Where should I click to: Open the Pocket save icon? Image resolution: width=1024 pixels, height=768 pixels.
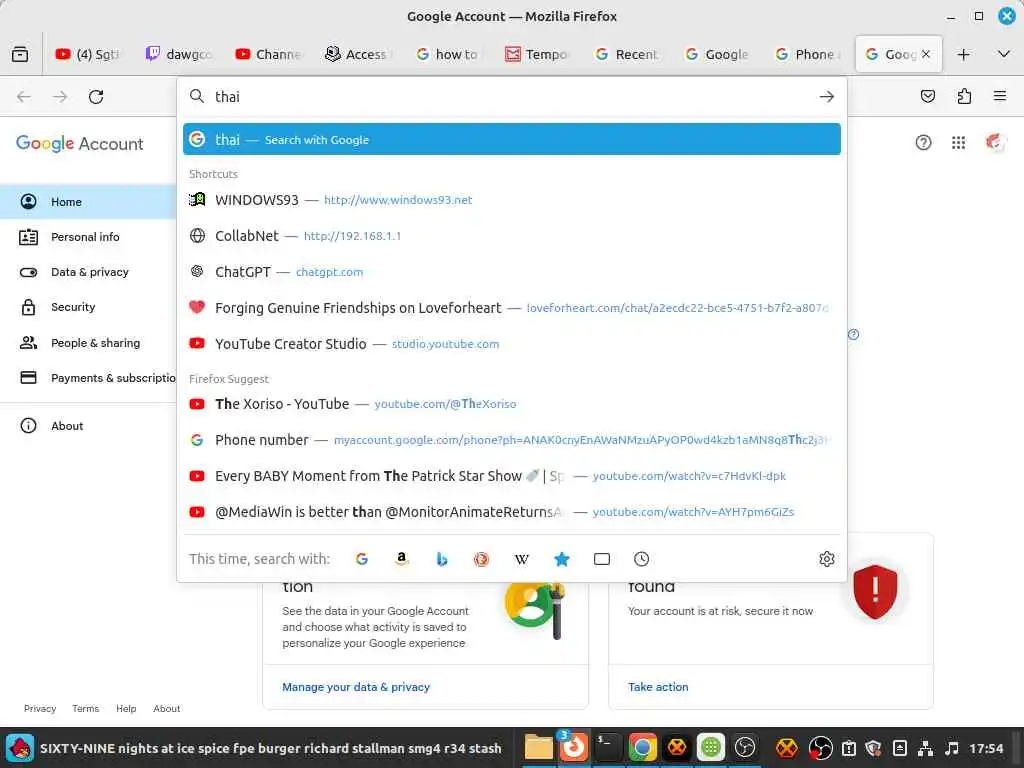tap(927, 97)
